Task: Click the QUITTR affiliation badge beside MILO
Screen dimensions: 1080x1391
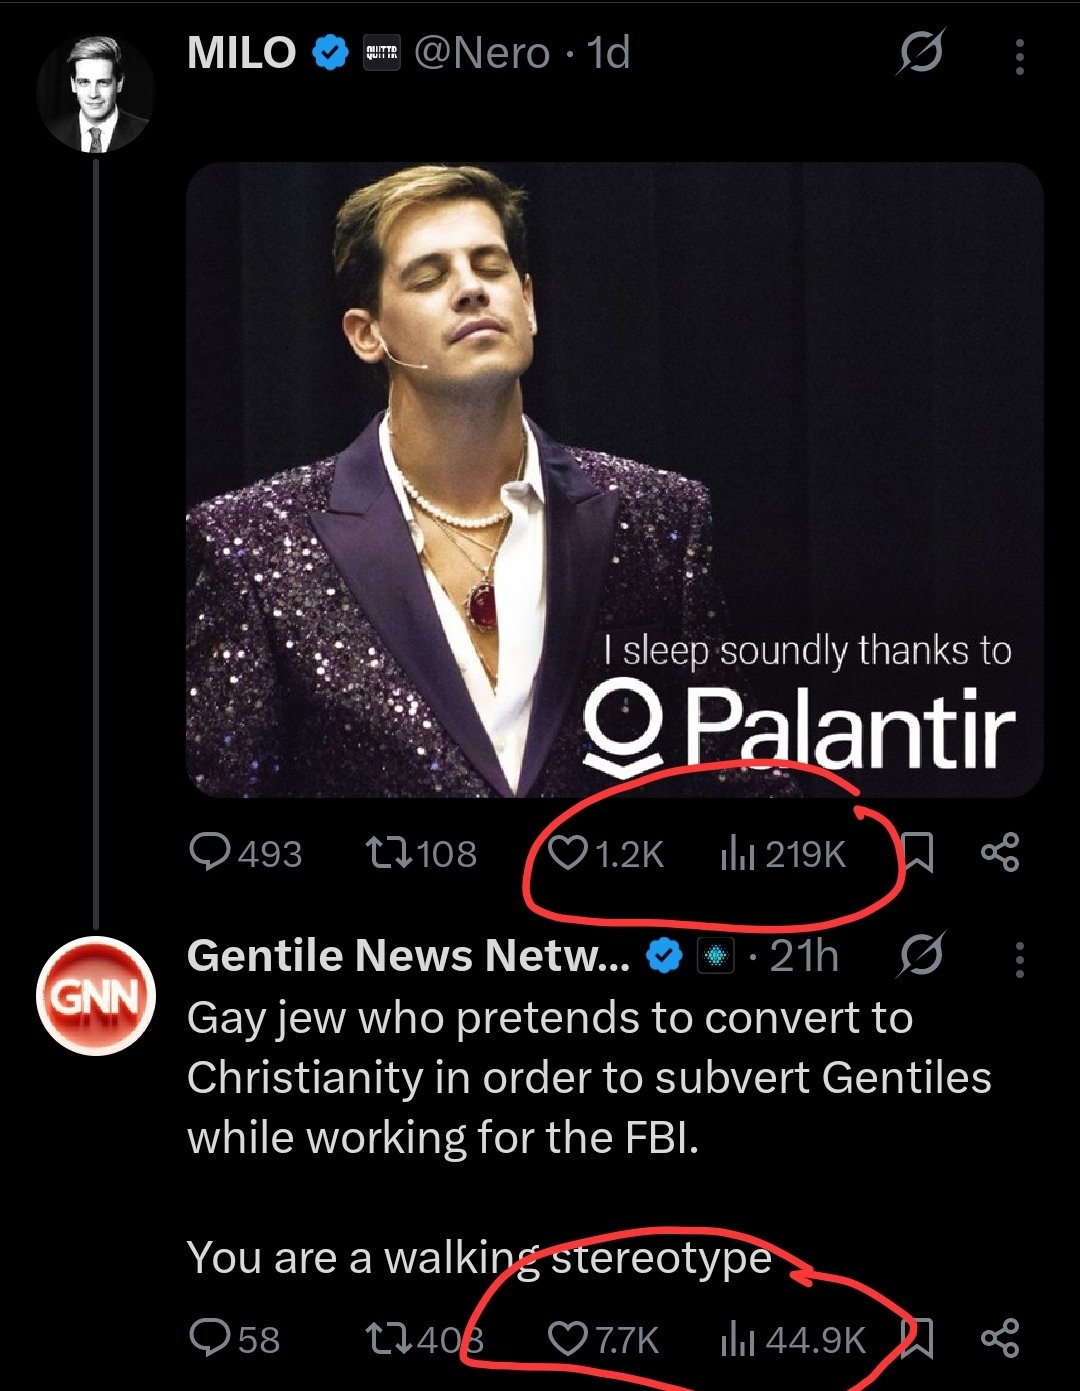Action: [380, 53]
